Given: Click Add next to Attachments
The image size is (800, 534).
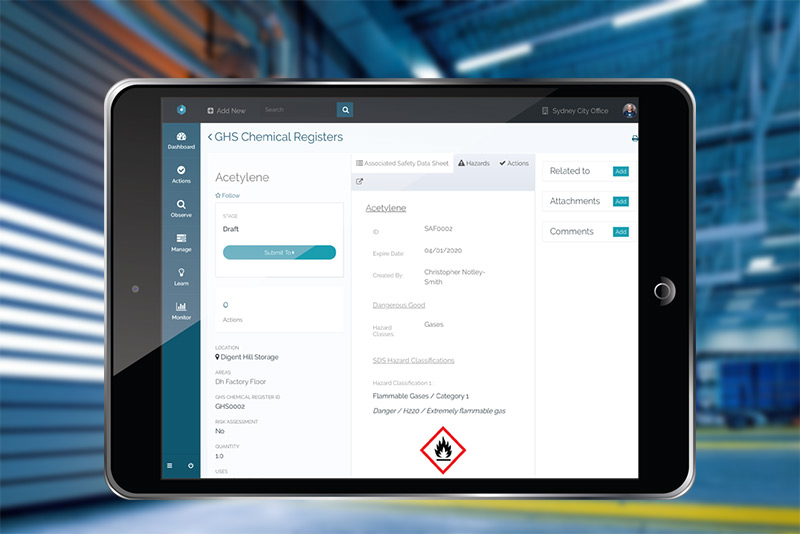Looking at the screenshot, I should [620, 202].
